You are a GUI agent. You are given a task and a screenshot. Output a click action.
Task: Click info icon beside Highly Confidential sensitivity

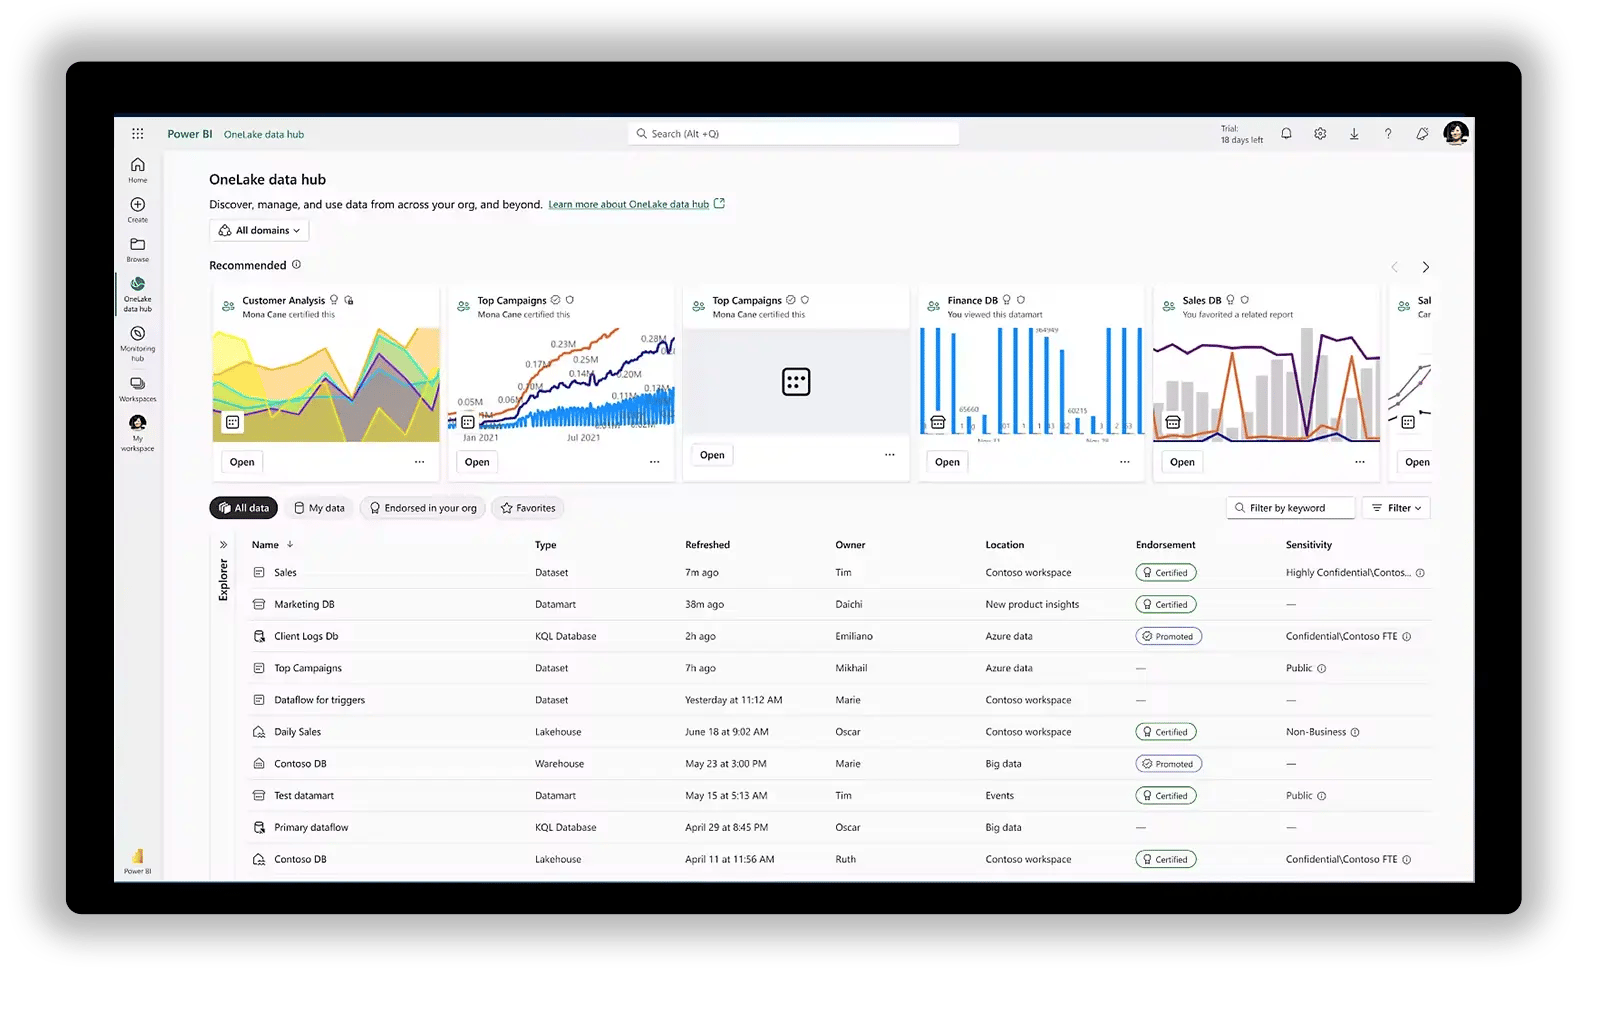[1420, 573]
